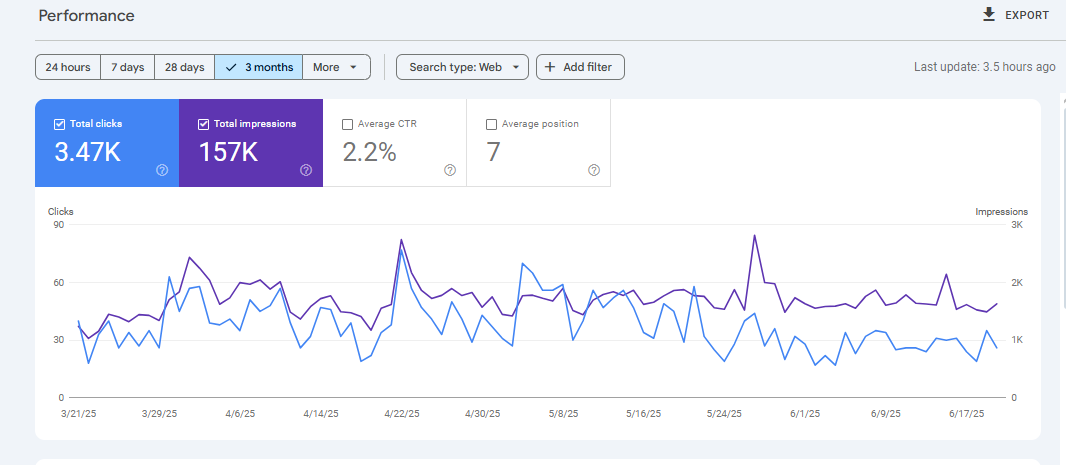Enable the Average position checkbox
Viewport: 1066px width, 465px height.
(492, 124)
